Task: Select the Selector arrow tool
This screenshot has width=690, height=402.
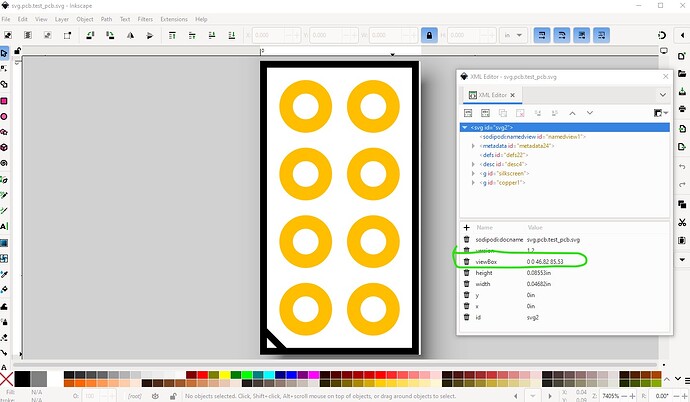Action: (5, 53)
